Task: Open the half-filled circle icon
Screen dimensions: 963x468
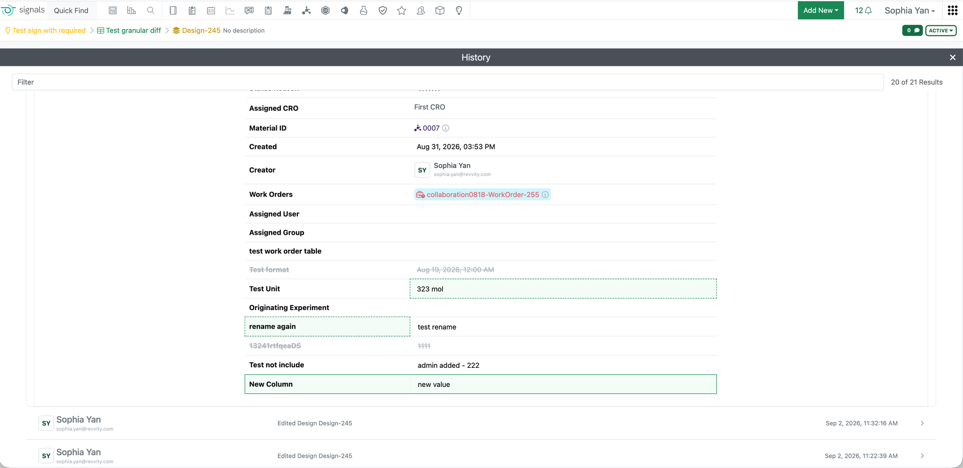Action: [345, 10]
